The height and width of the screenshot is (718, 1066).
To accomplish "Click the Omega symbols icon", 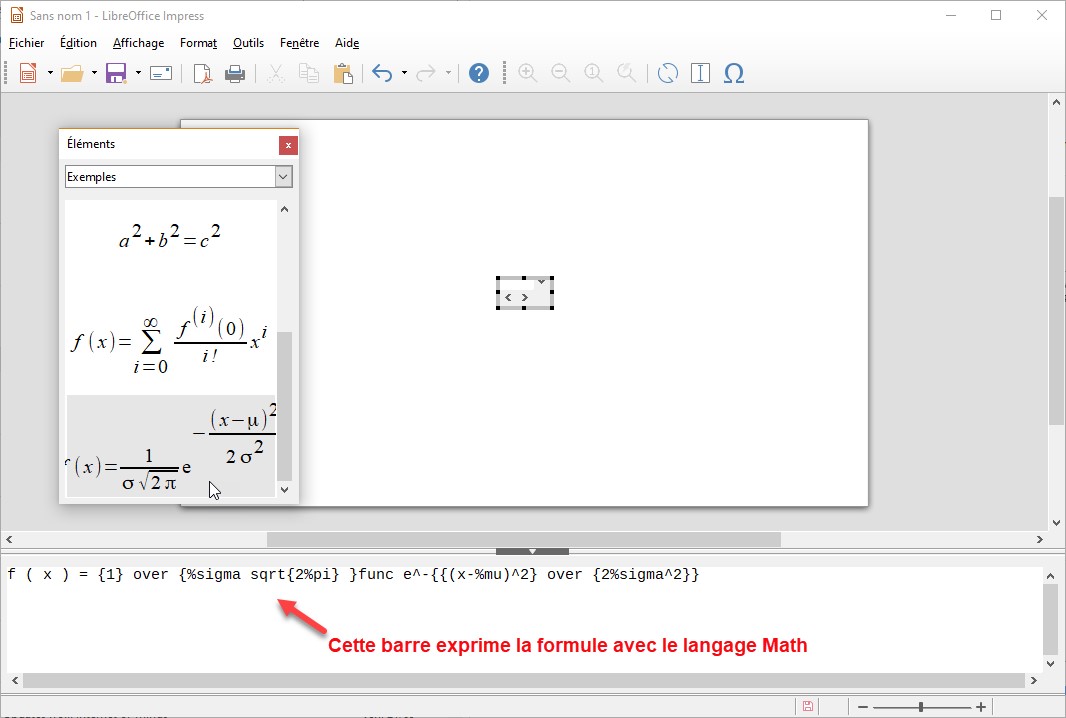I will tap(733, 73).
